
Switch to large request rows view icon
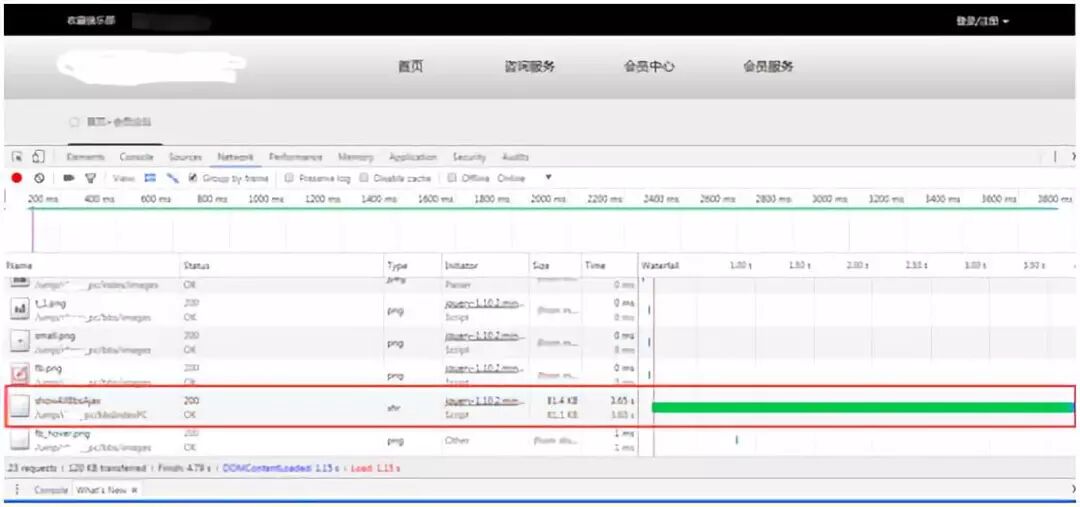point(150,178)
